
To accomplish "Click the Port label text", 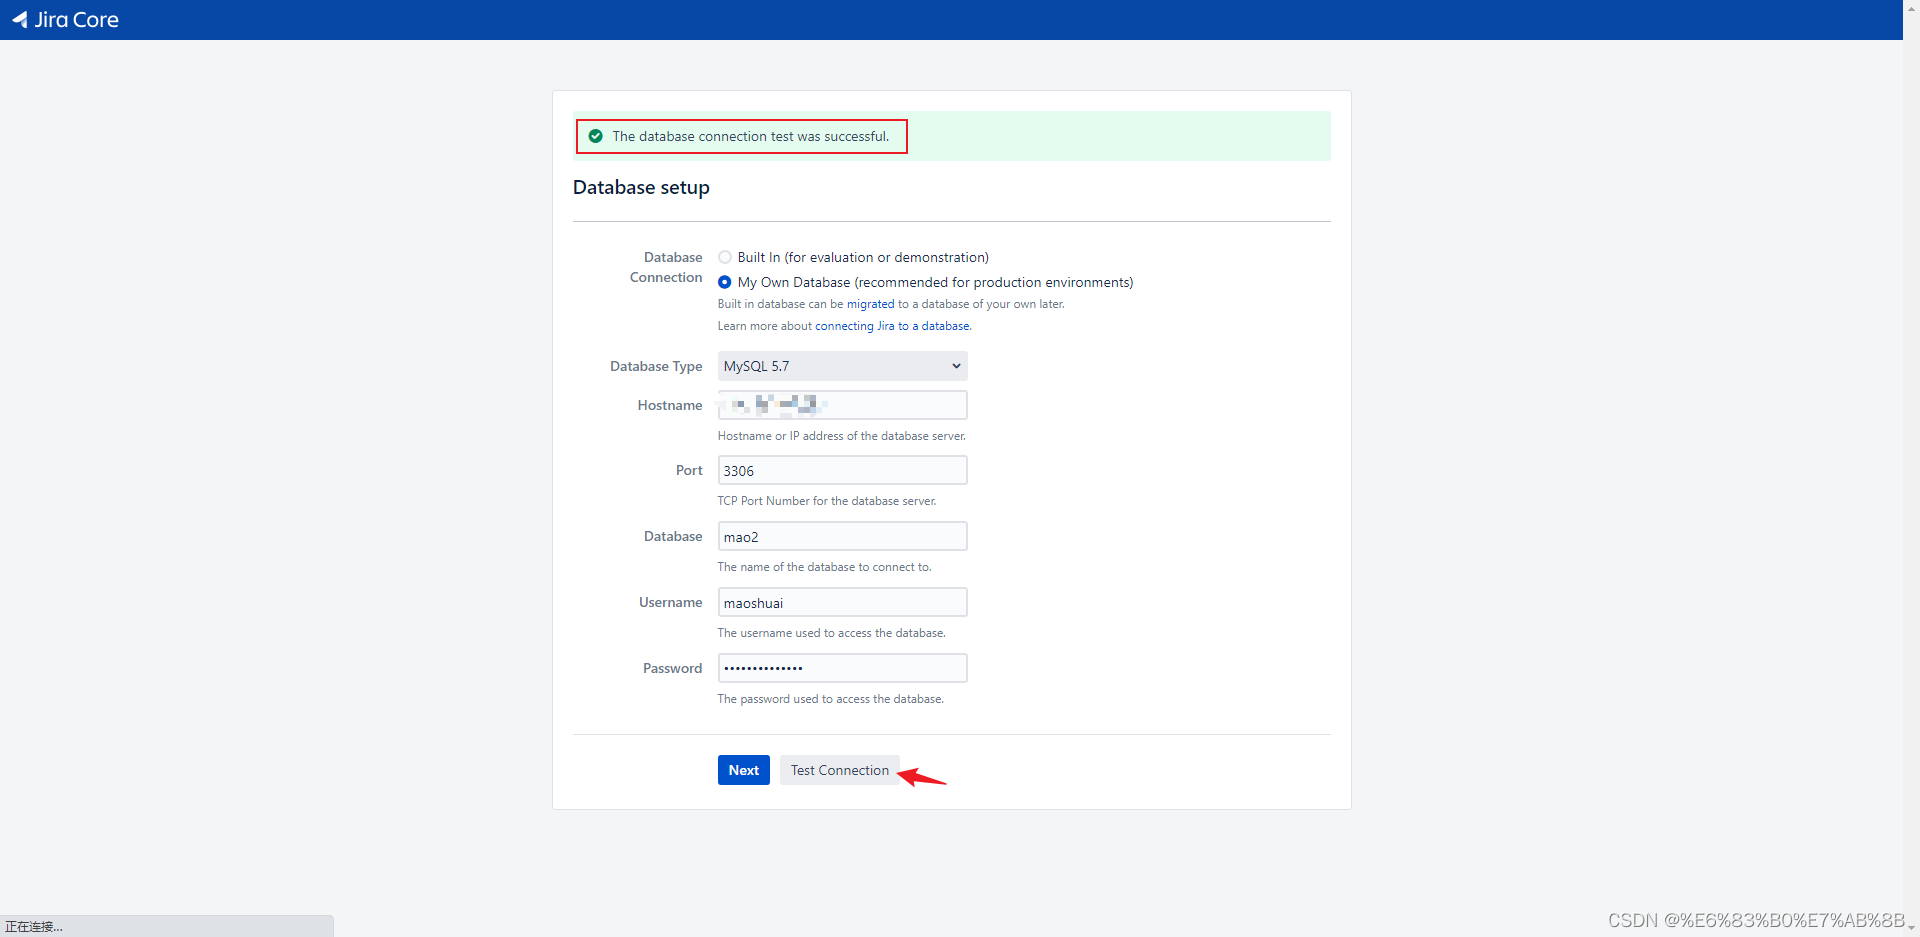I will [x=689, y=470].
